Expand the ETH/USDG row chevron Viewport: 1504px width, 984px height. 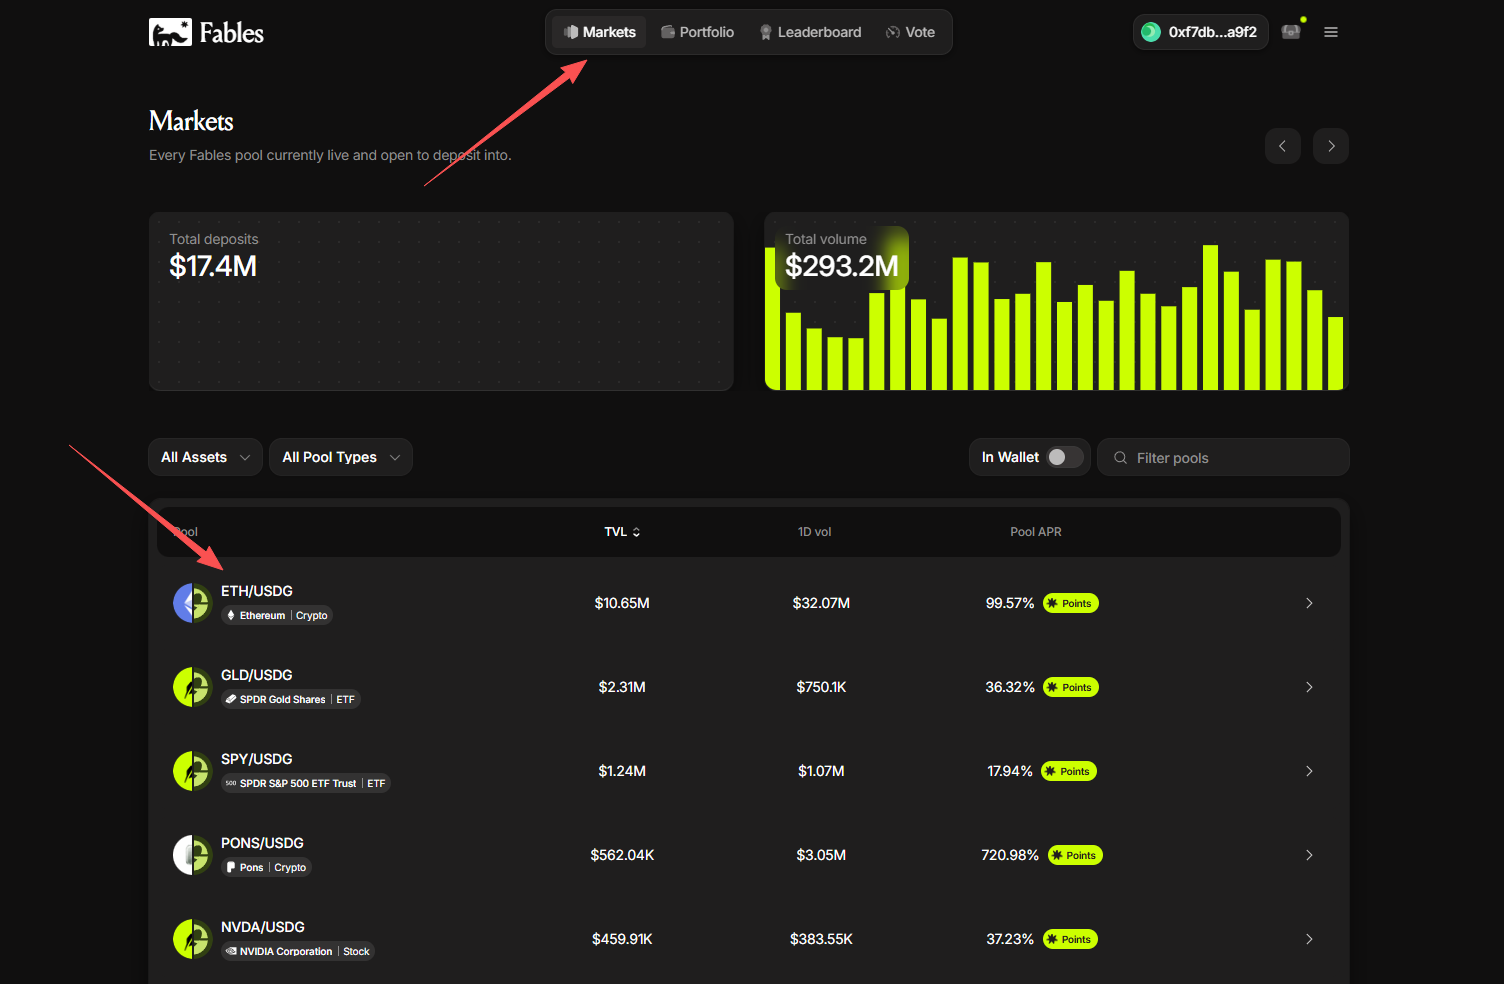[1309, 603]
